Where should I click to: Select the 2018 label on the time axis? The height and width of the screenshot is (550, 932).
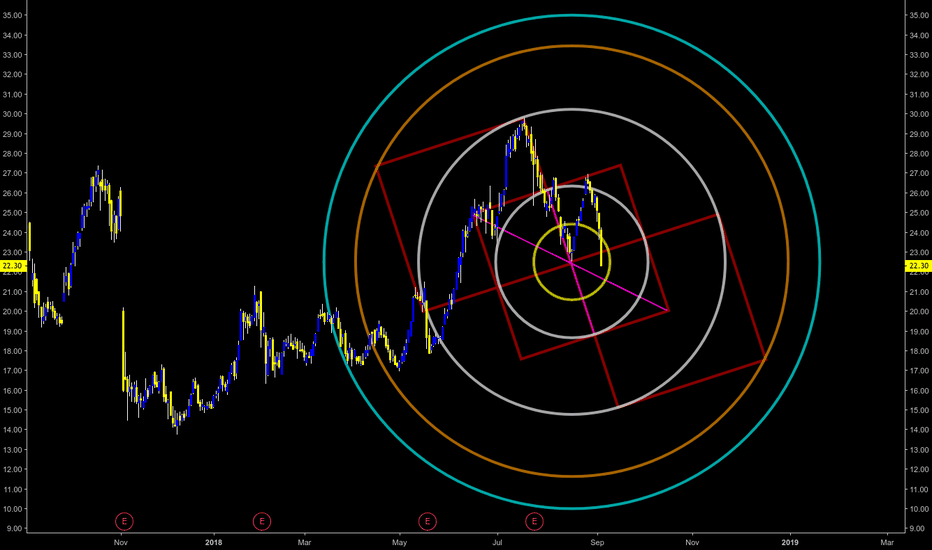click(x=213, y=542)
